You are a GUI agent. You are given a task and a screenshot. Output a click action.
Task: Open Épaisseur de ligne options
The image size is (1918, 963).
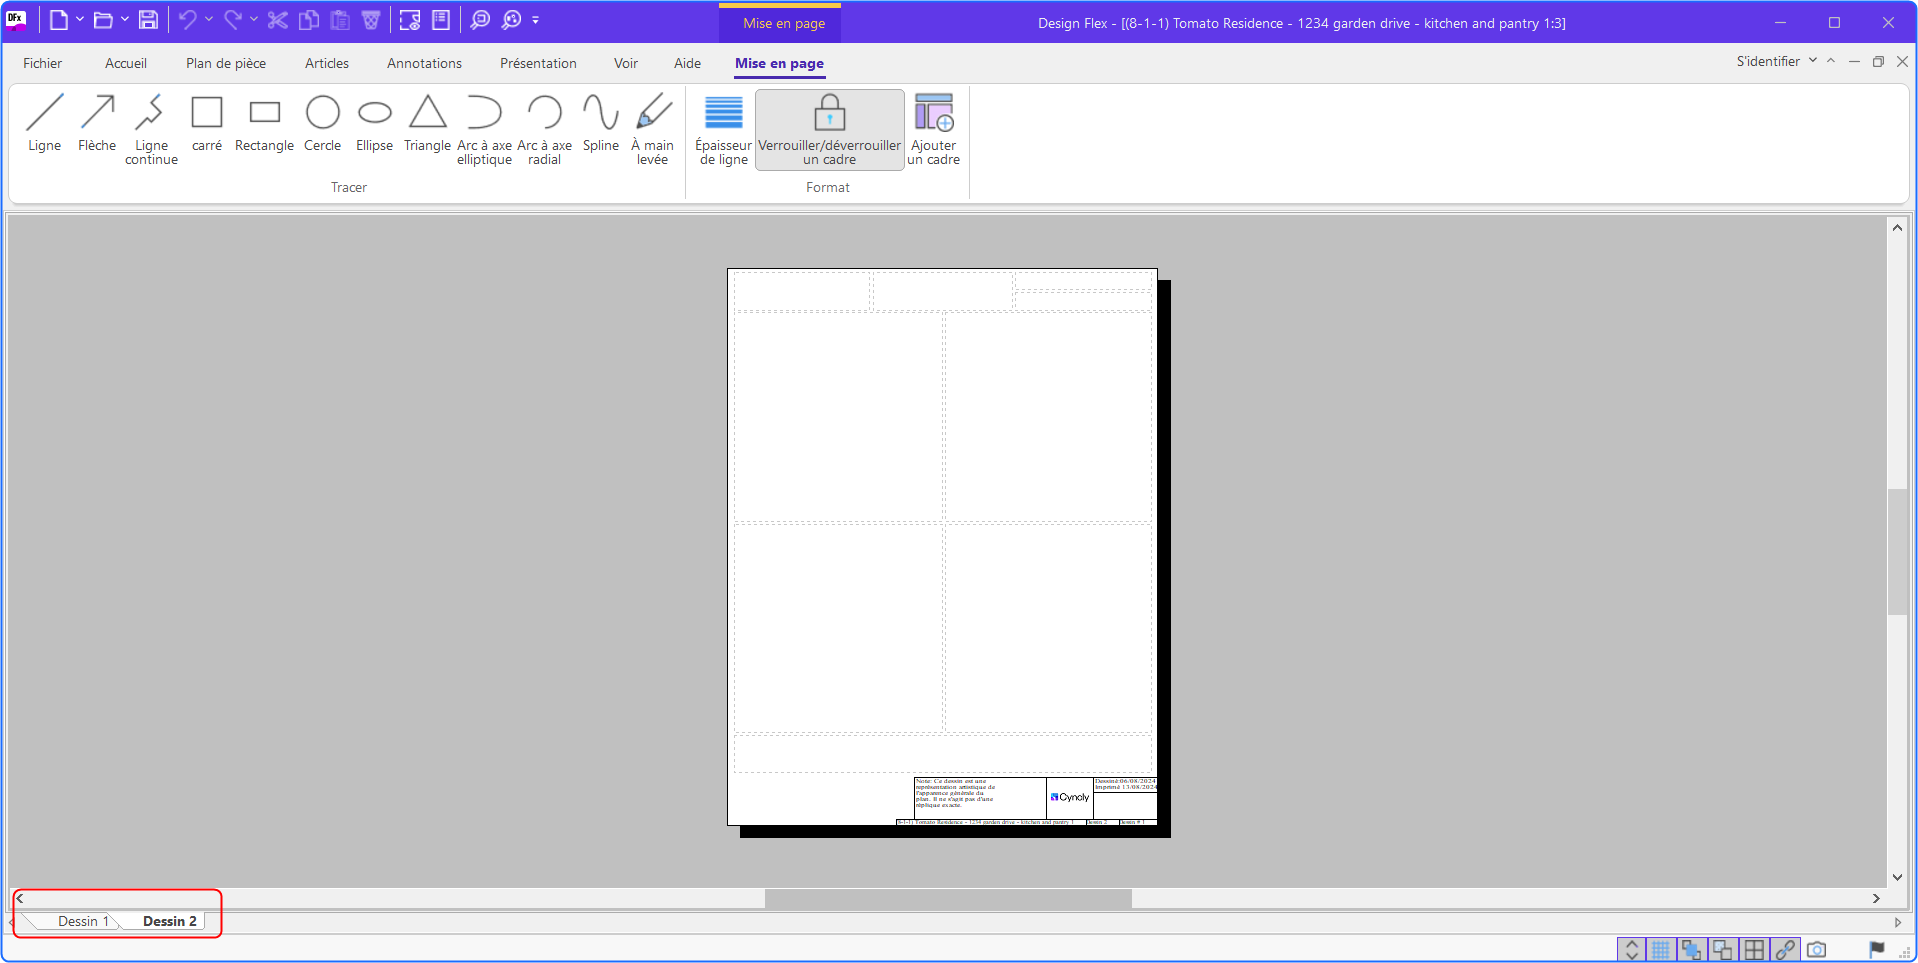pyautogui.click(x=723, y=130)
